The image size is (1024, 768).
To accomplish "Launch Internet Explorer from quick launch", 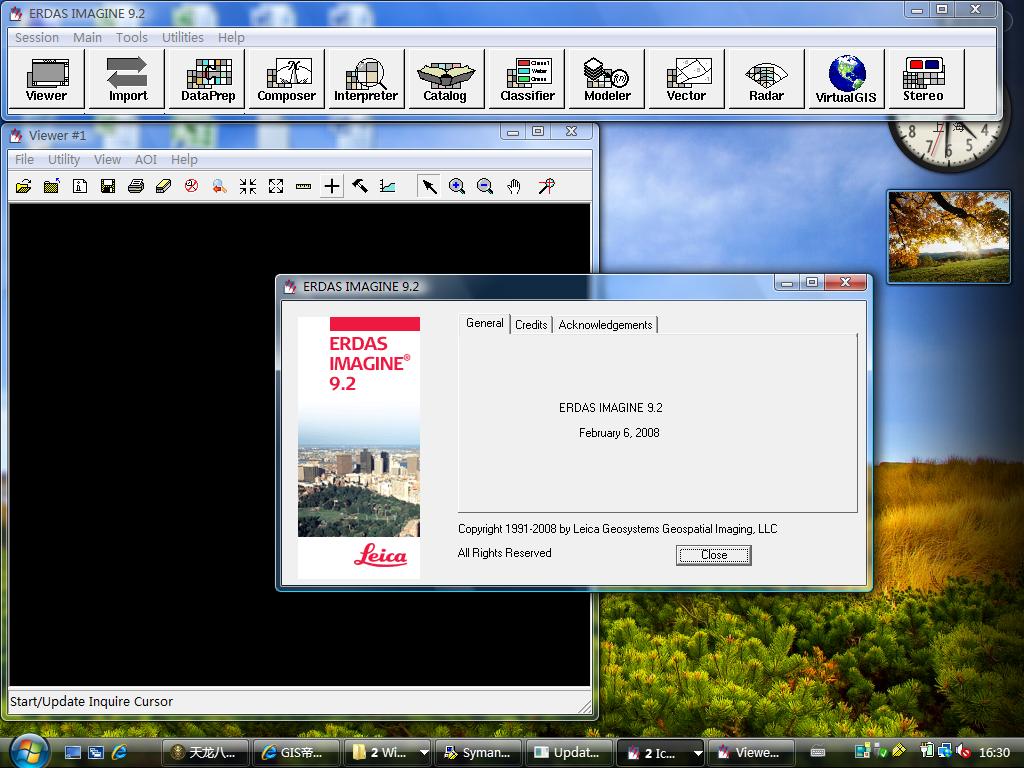I will coord(120,752).
